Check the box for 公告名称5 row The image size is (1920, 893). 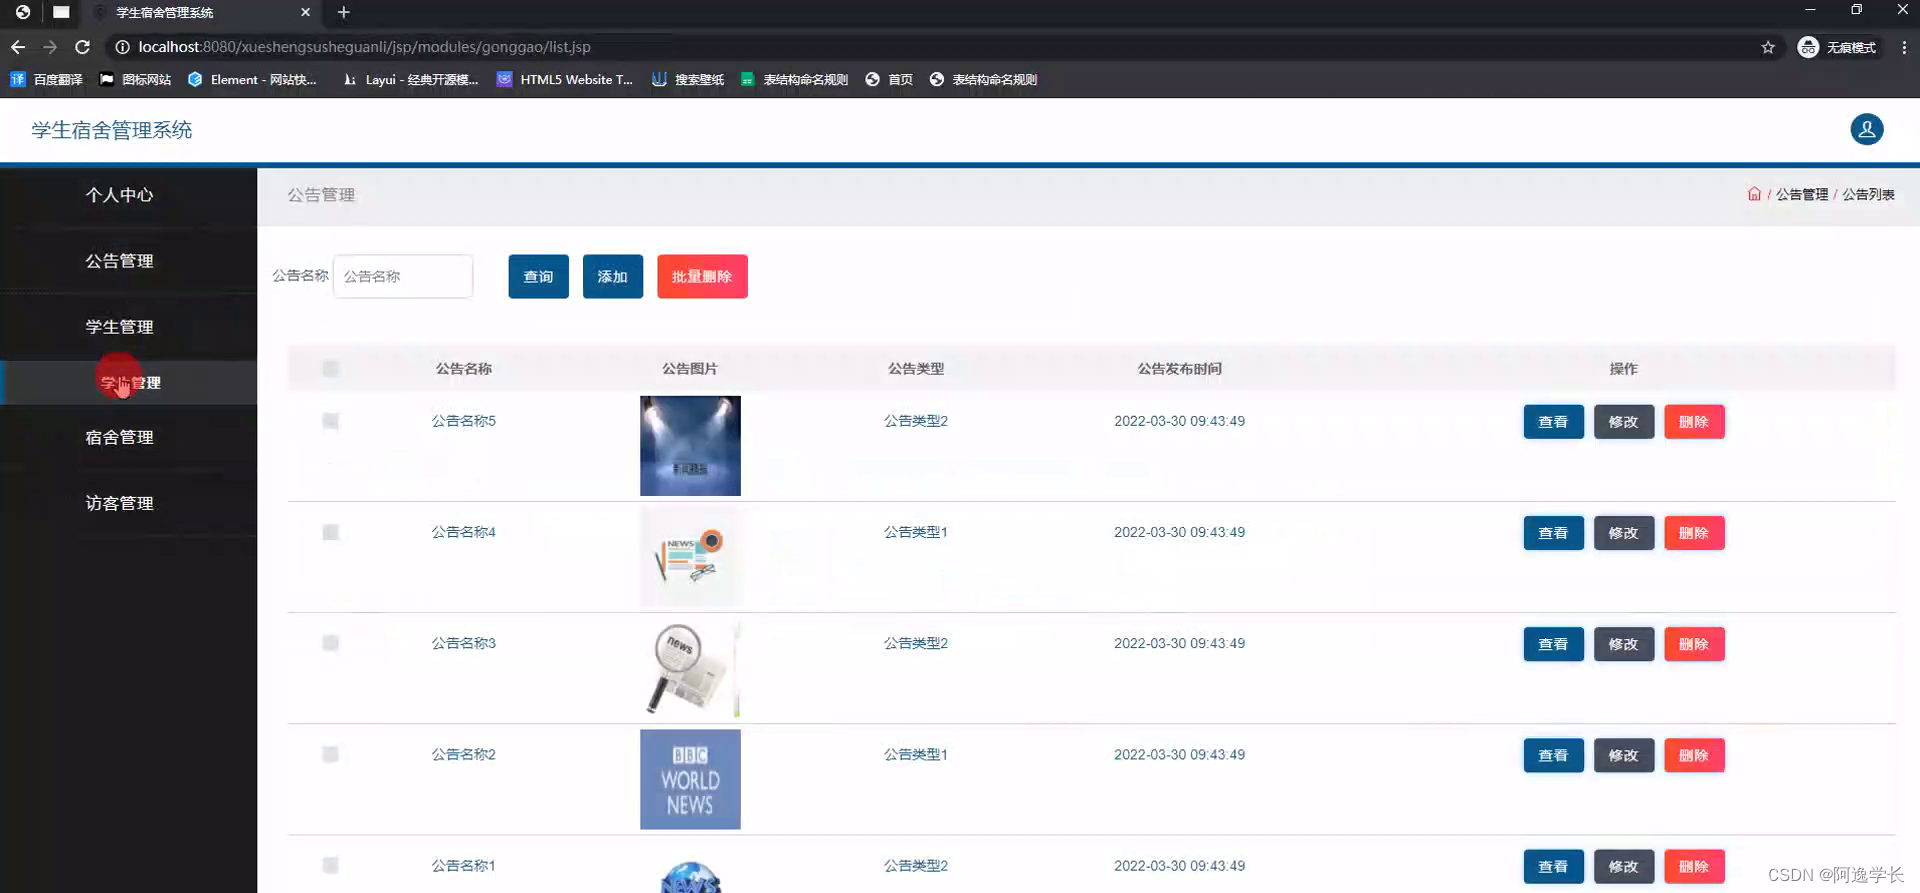pos(331,421)
